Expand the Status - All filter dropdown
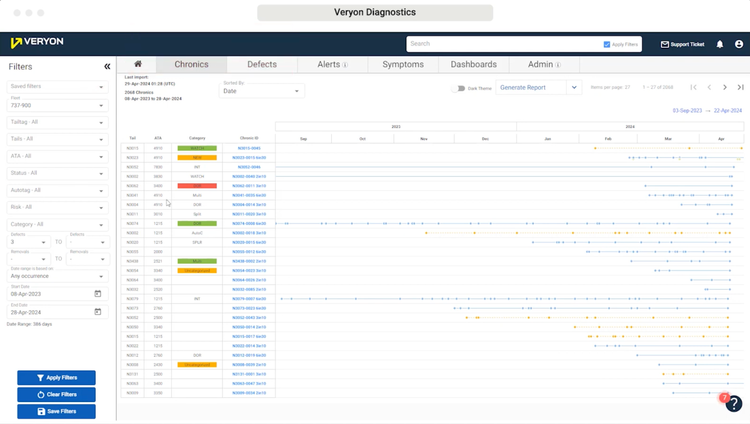Viewport: 750px width, 424px height. point(56,173)
